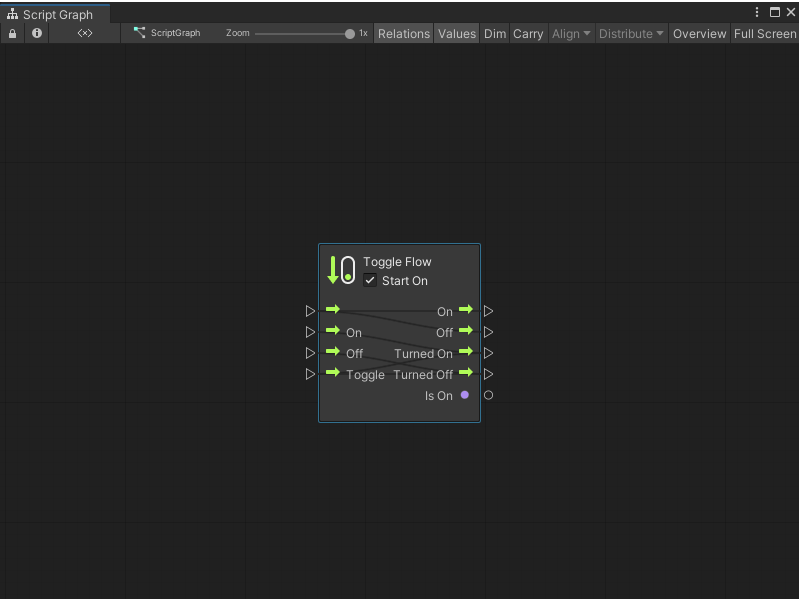Click the On output port arrow
Image resolution: width=800 pixels, height=600 pixels.
465,311
